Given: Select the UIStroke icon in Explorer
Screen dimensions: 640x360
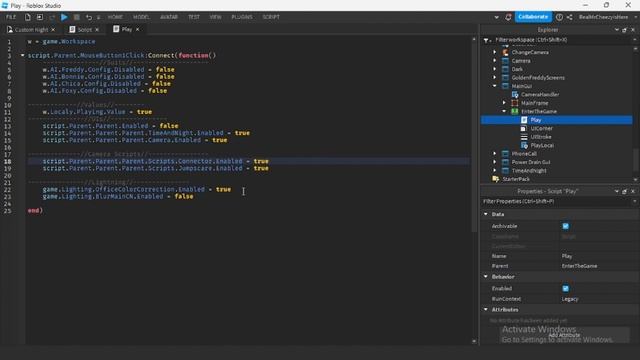Looking at the screenshot, I should 524,137.
